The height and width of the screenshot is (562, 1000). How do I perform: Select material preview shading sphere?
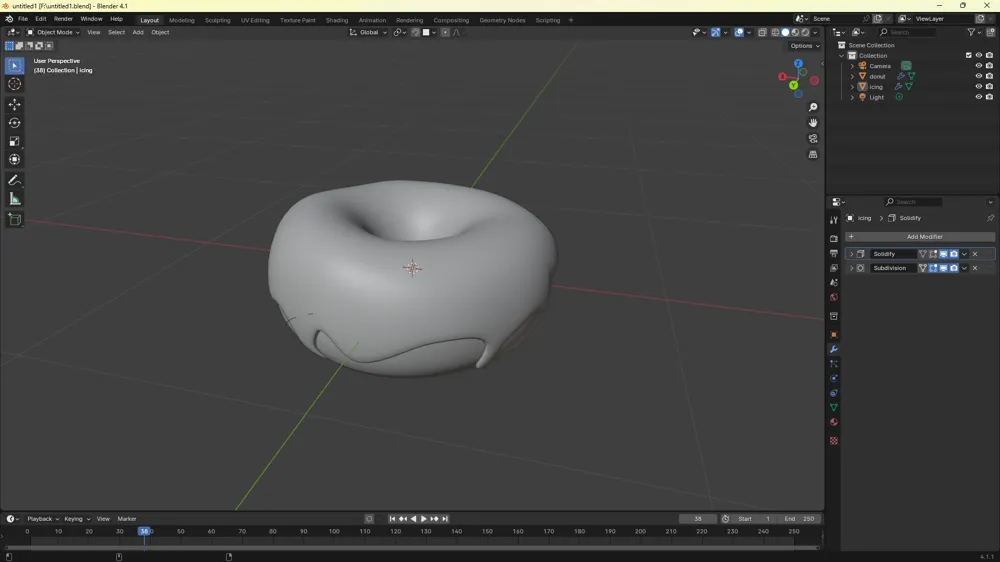point(795,33)
